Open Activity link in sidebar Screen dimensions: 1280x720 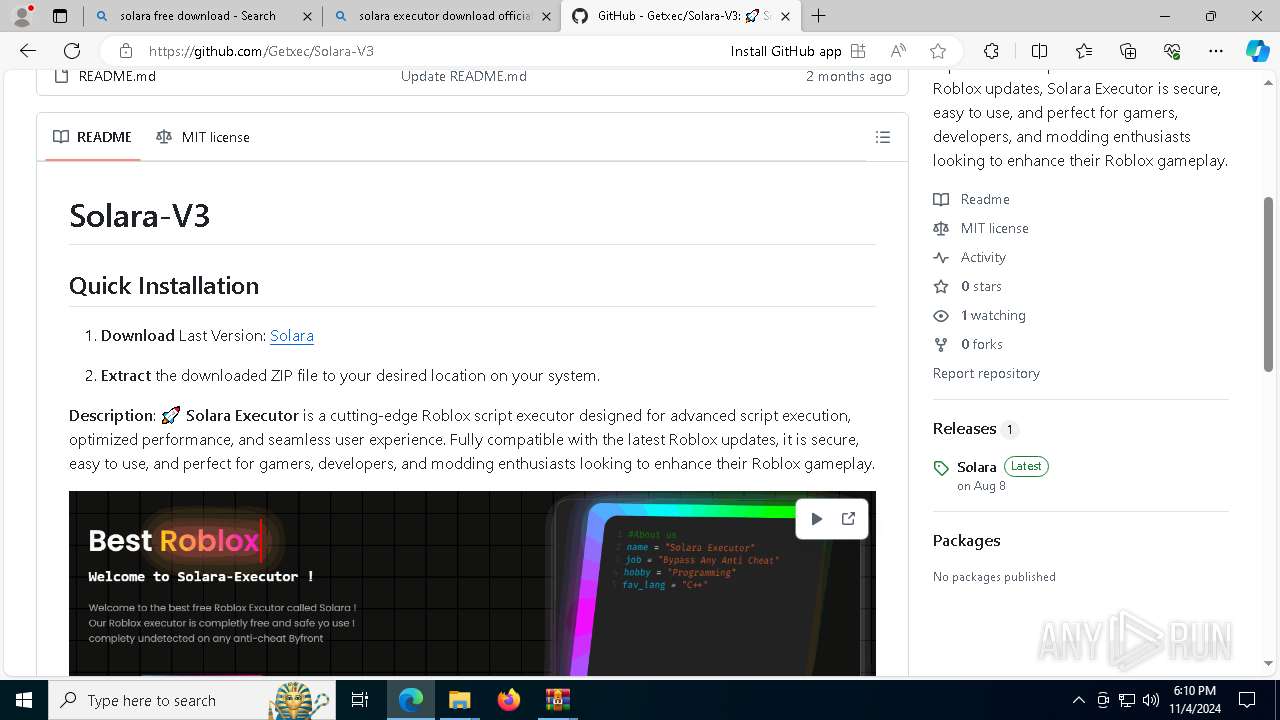(970, 257)
